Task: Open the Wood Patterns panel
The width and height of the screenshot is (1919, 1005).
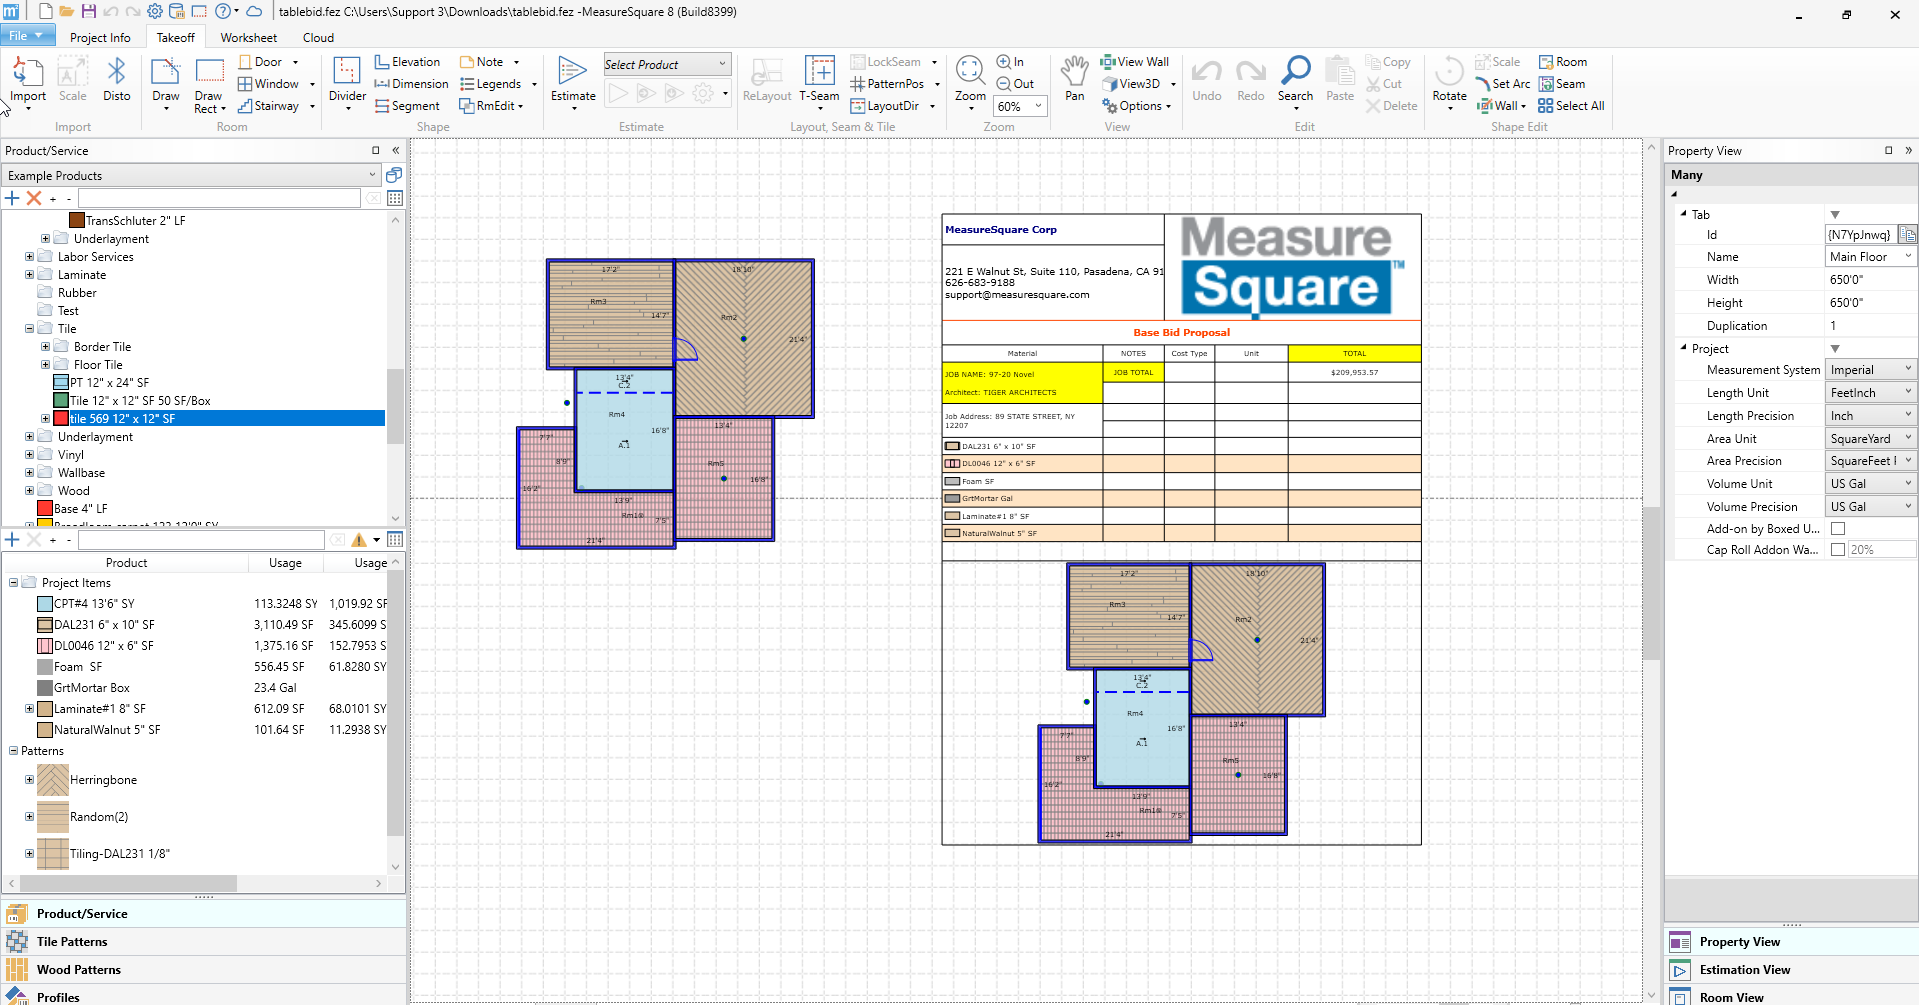Action: [204, 970]
